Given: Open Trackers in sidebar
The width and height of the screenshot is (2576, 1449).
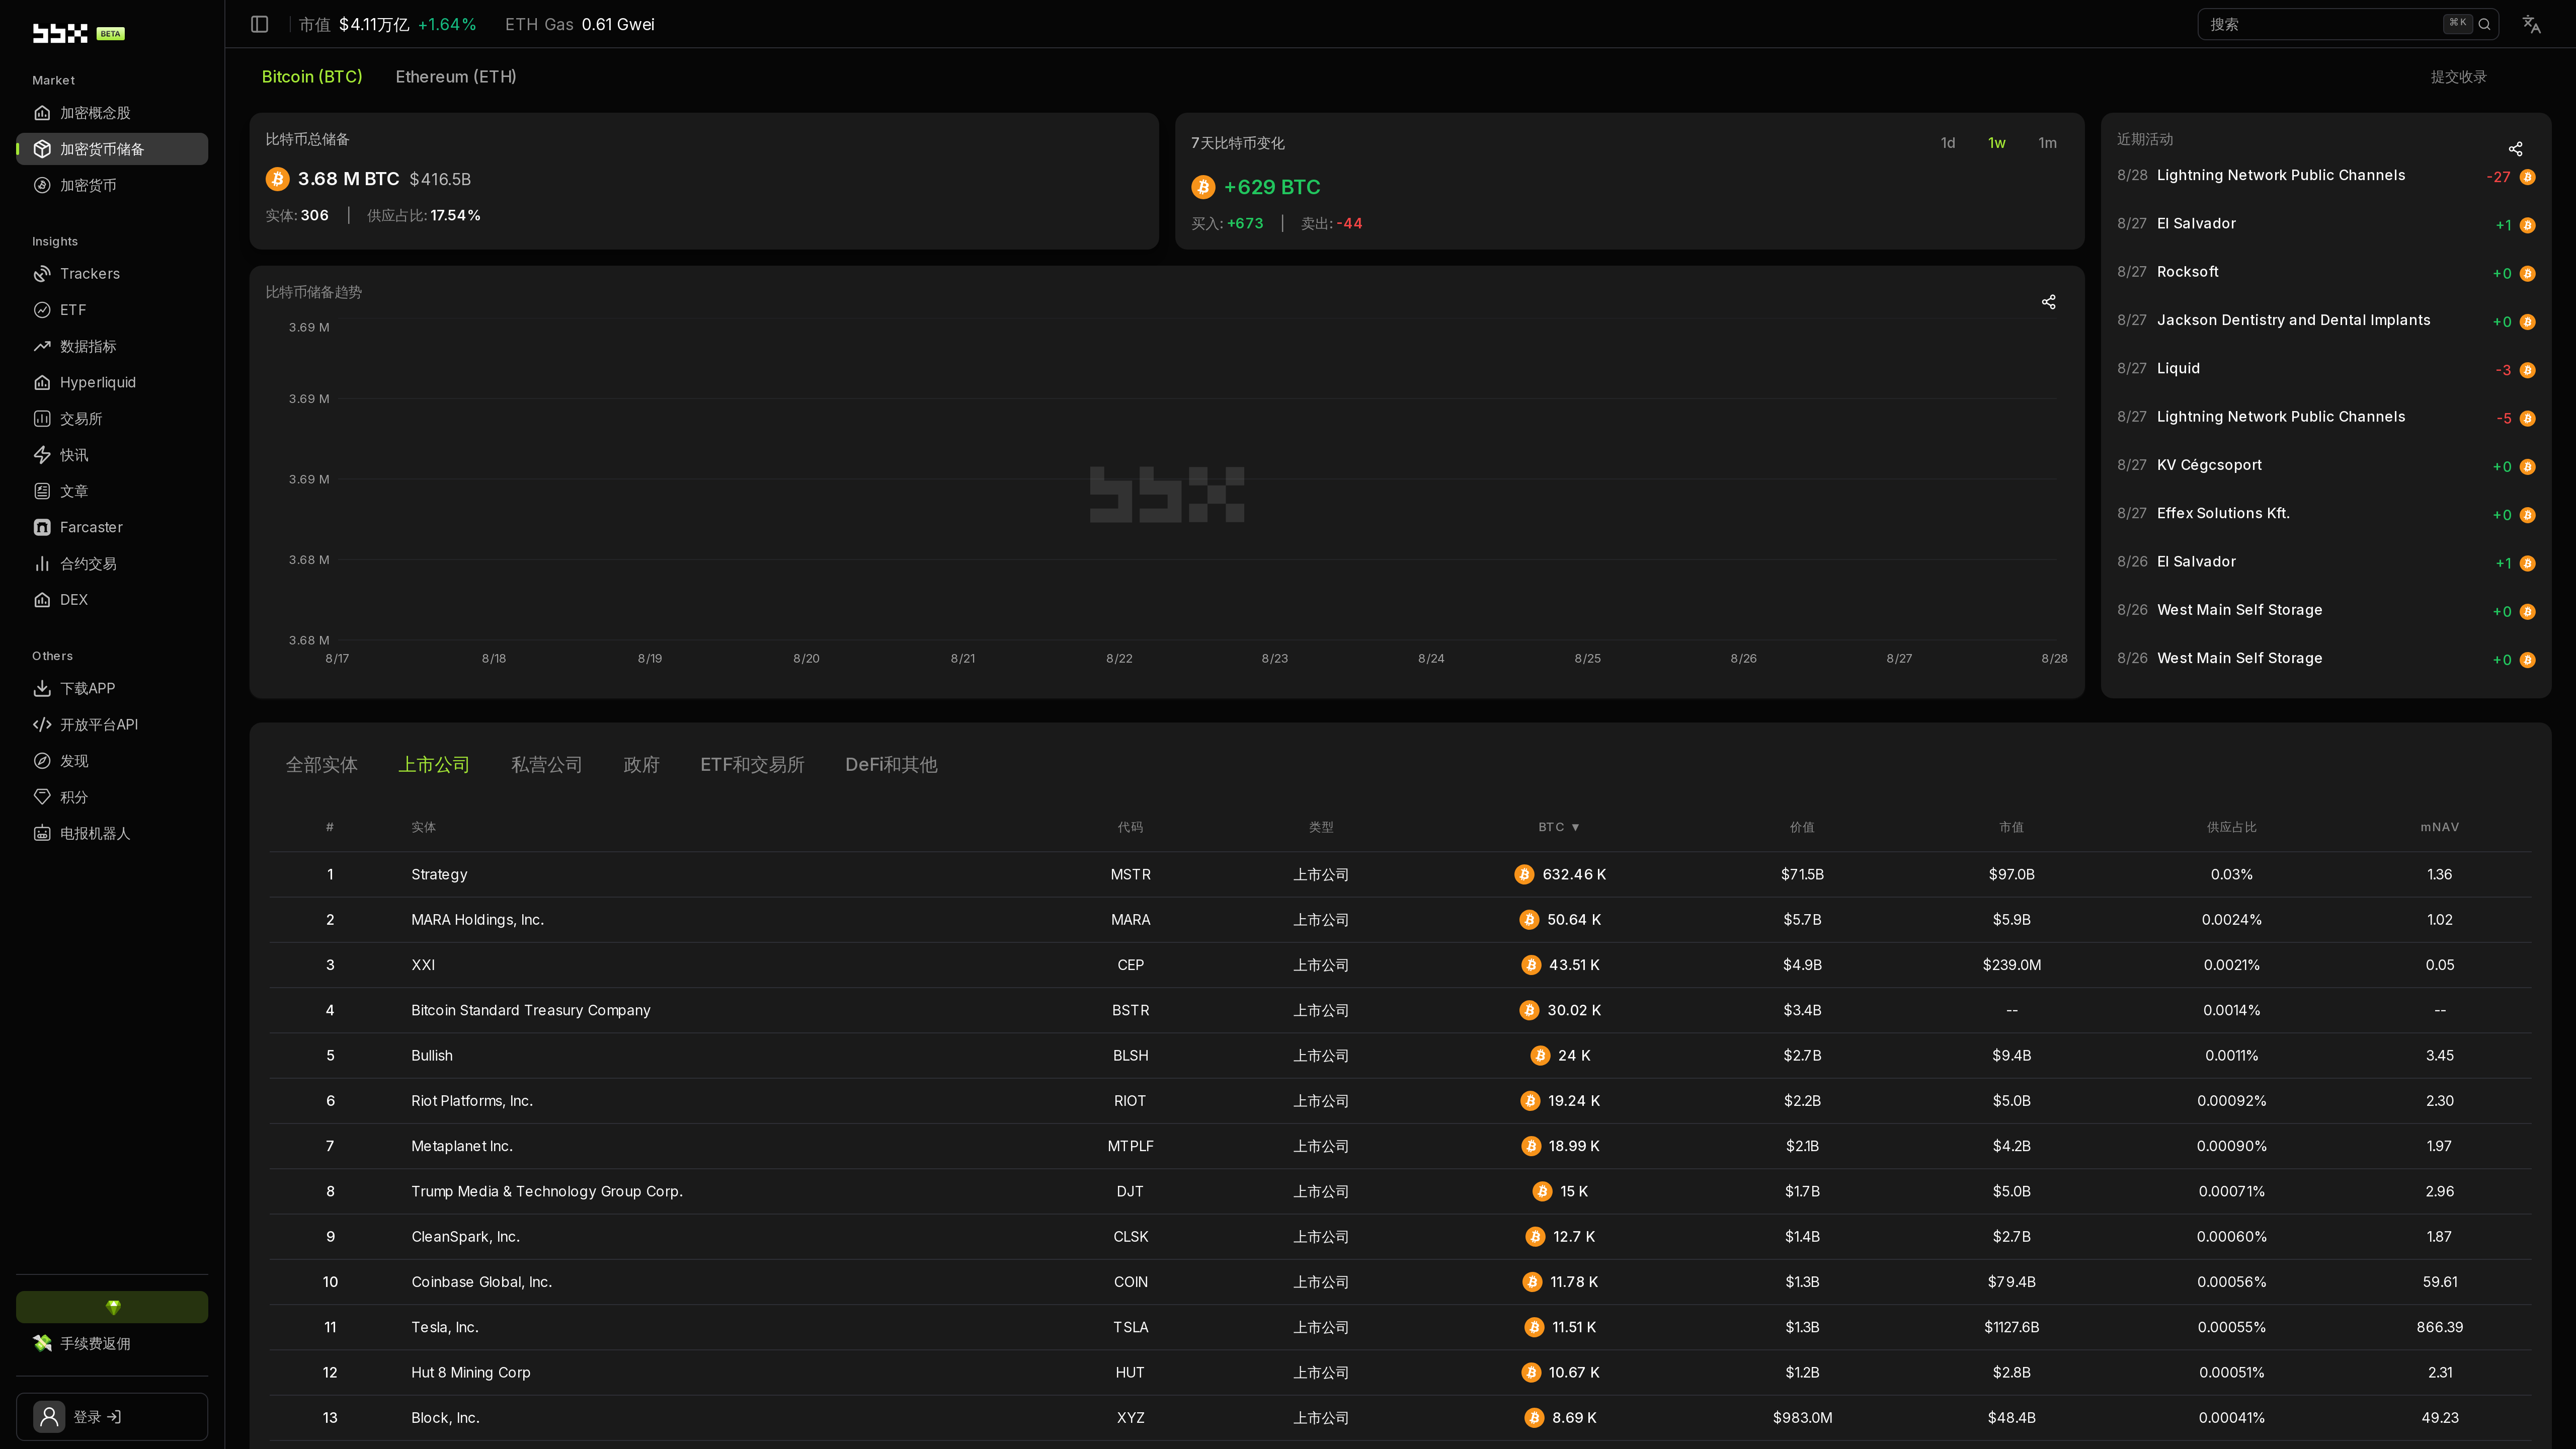Looking at the screenshot, I should 112,274.
